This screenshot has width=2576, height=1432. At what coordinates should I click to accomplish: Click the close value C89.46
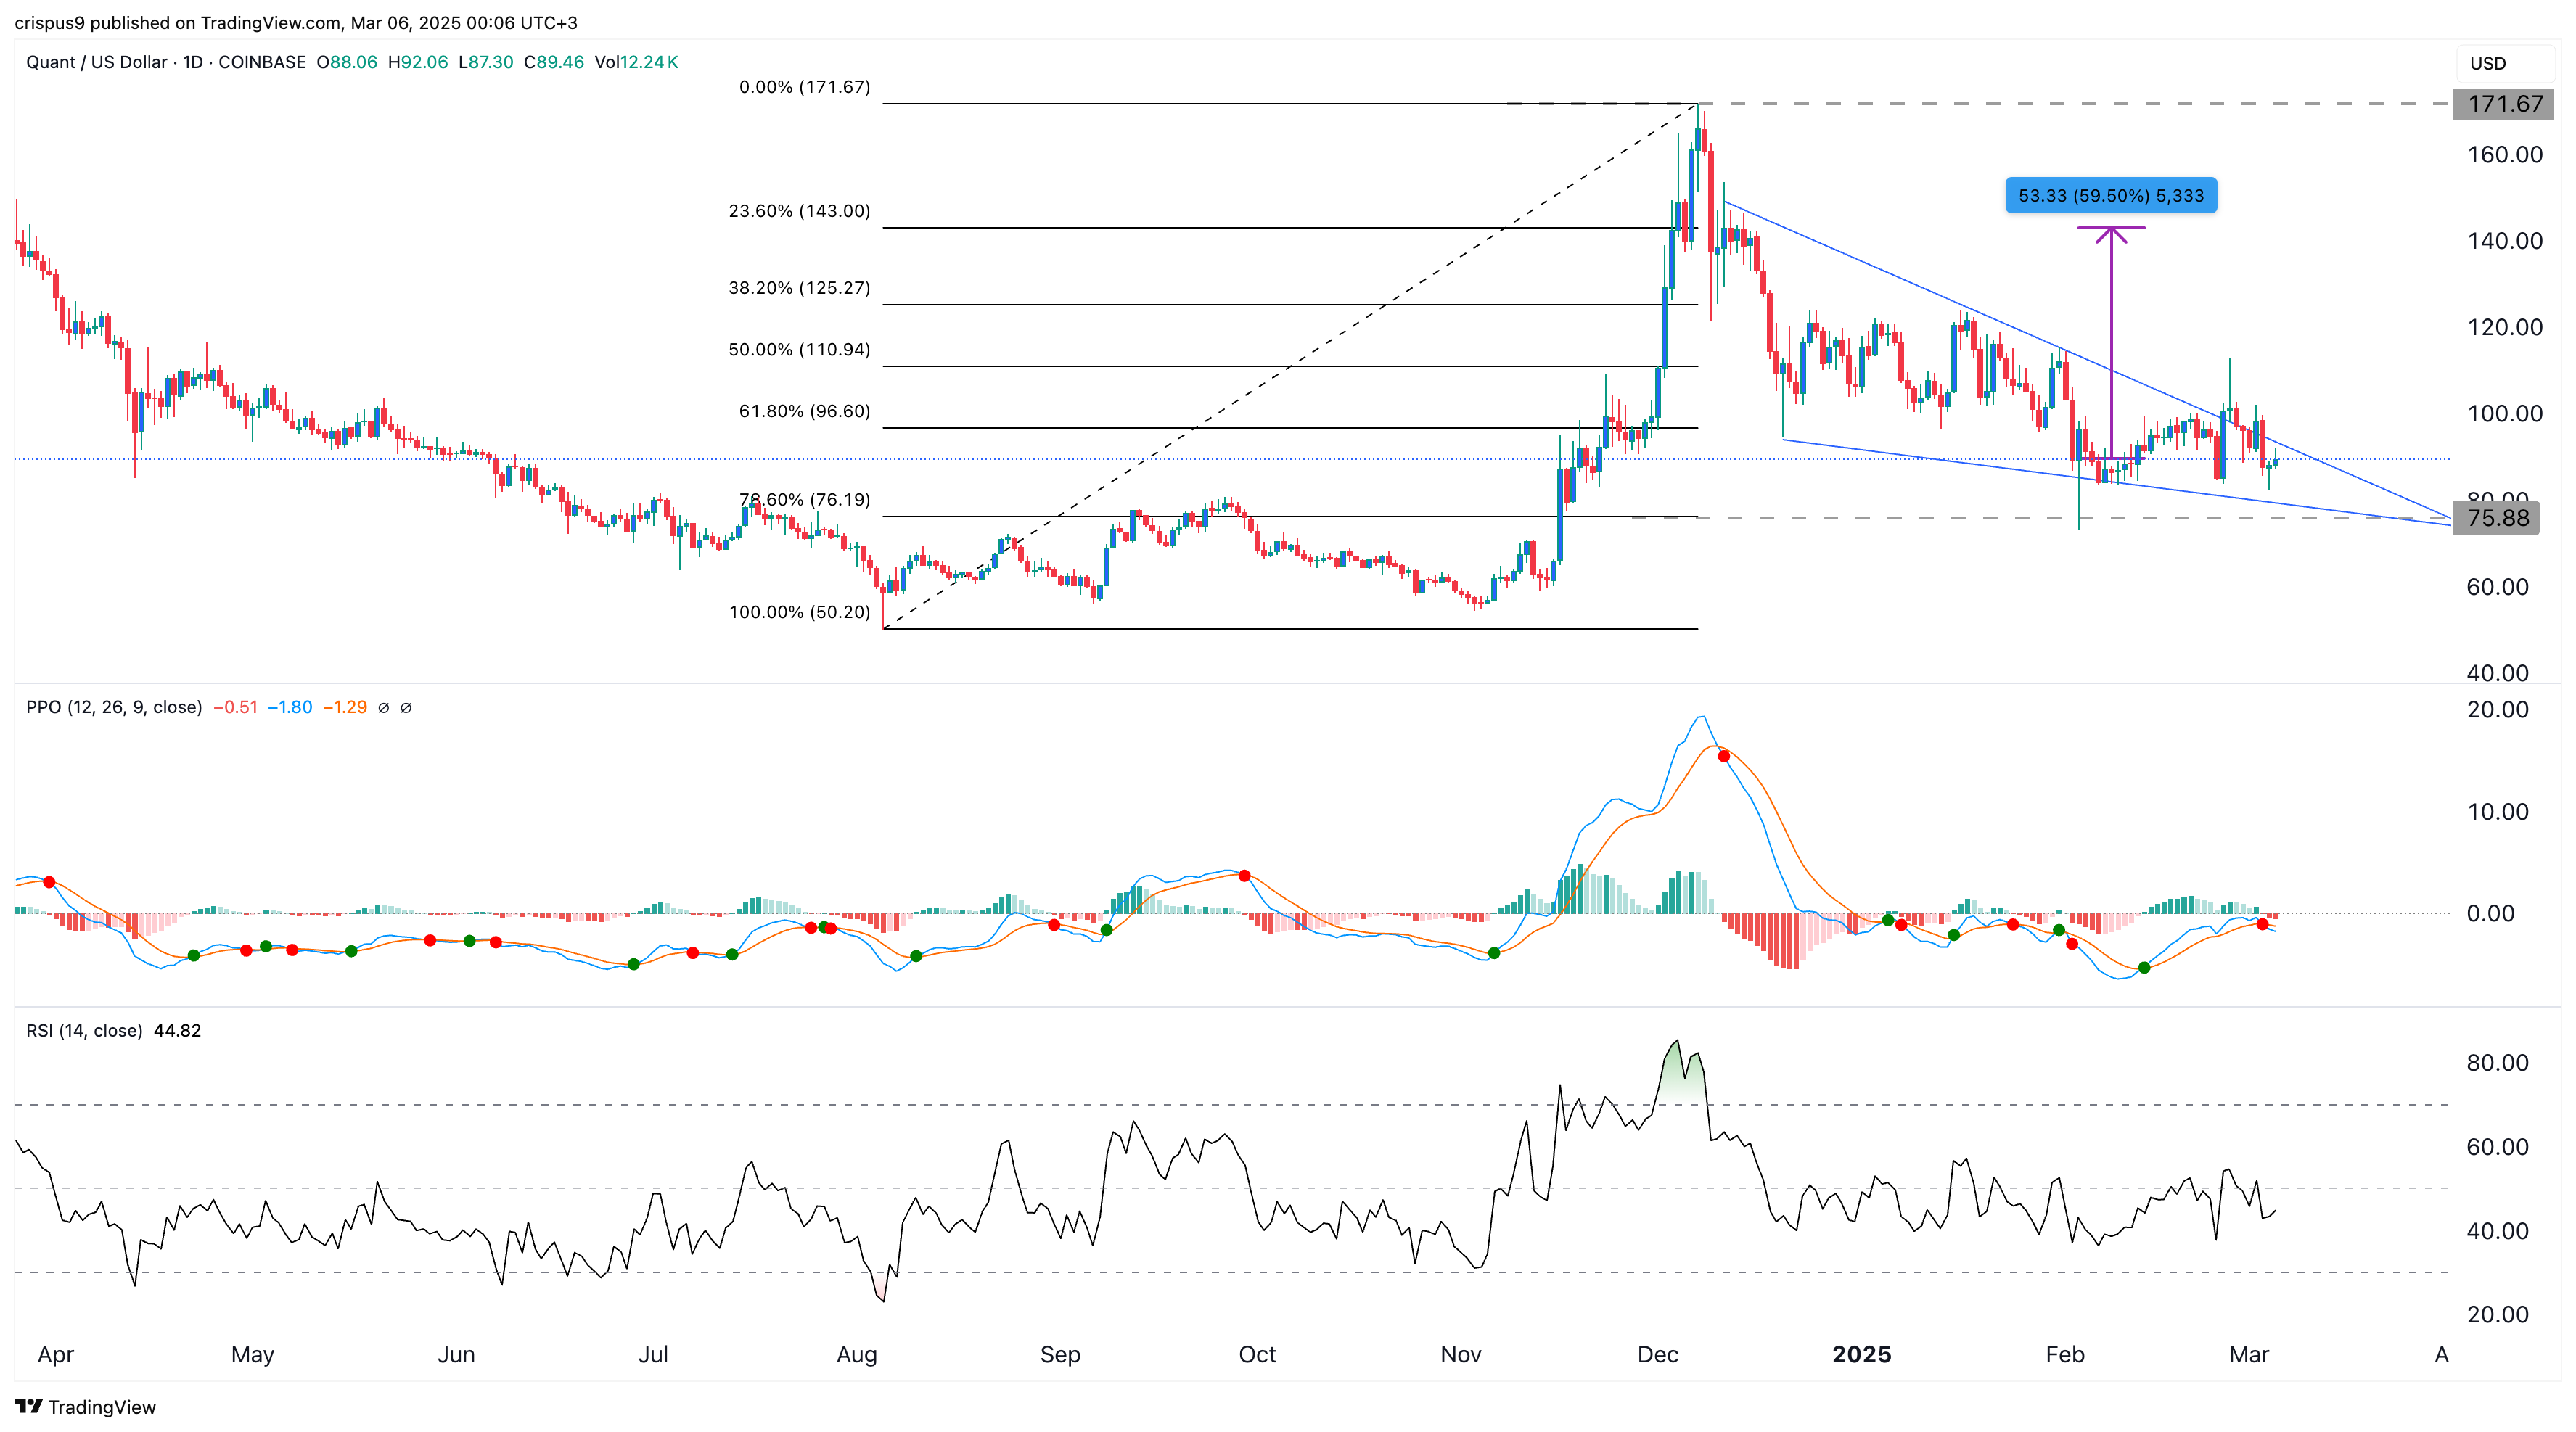[554, 62]
